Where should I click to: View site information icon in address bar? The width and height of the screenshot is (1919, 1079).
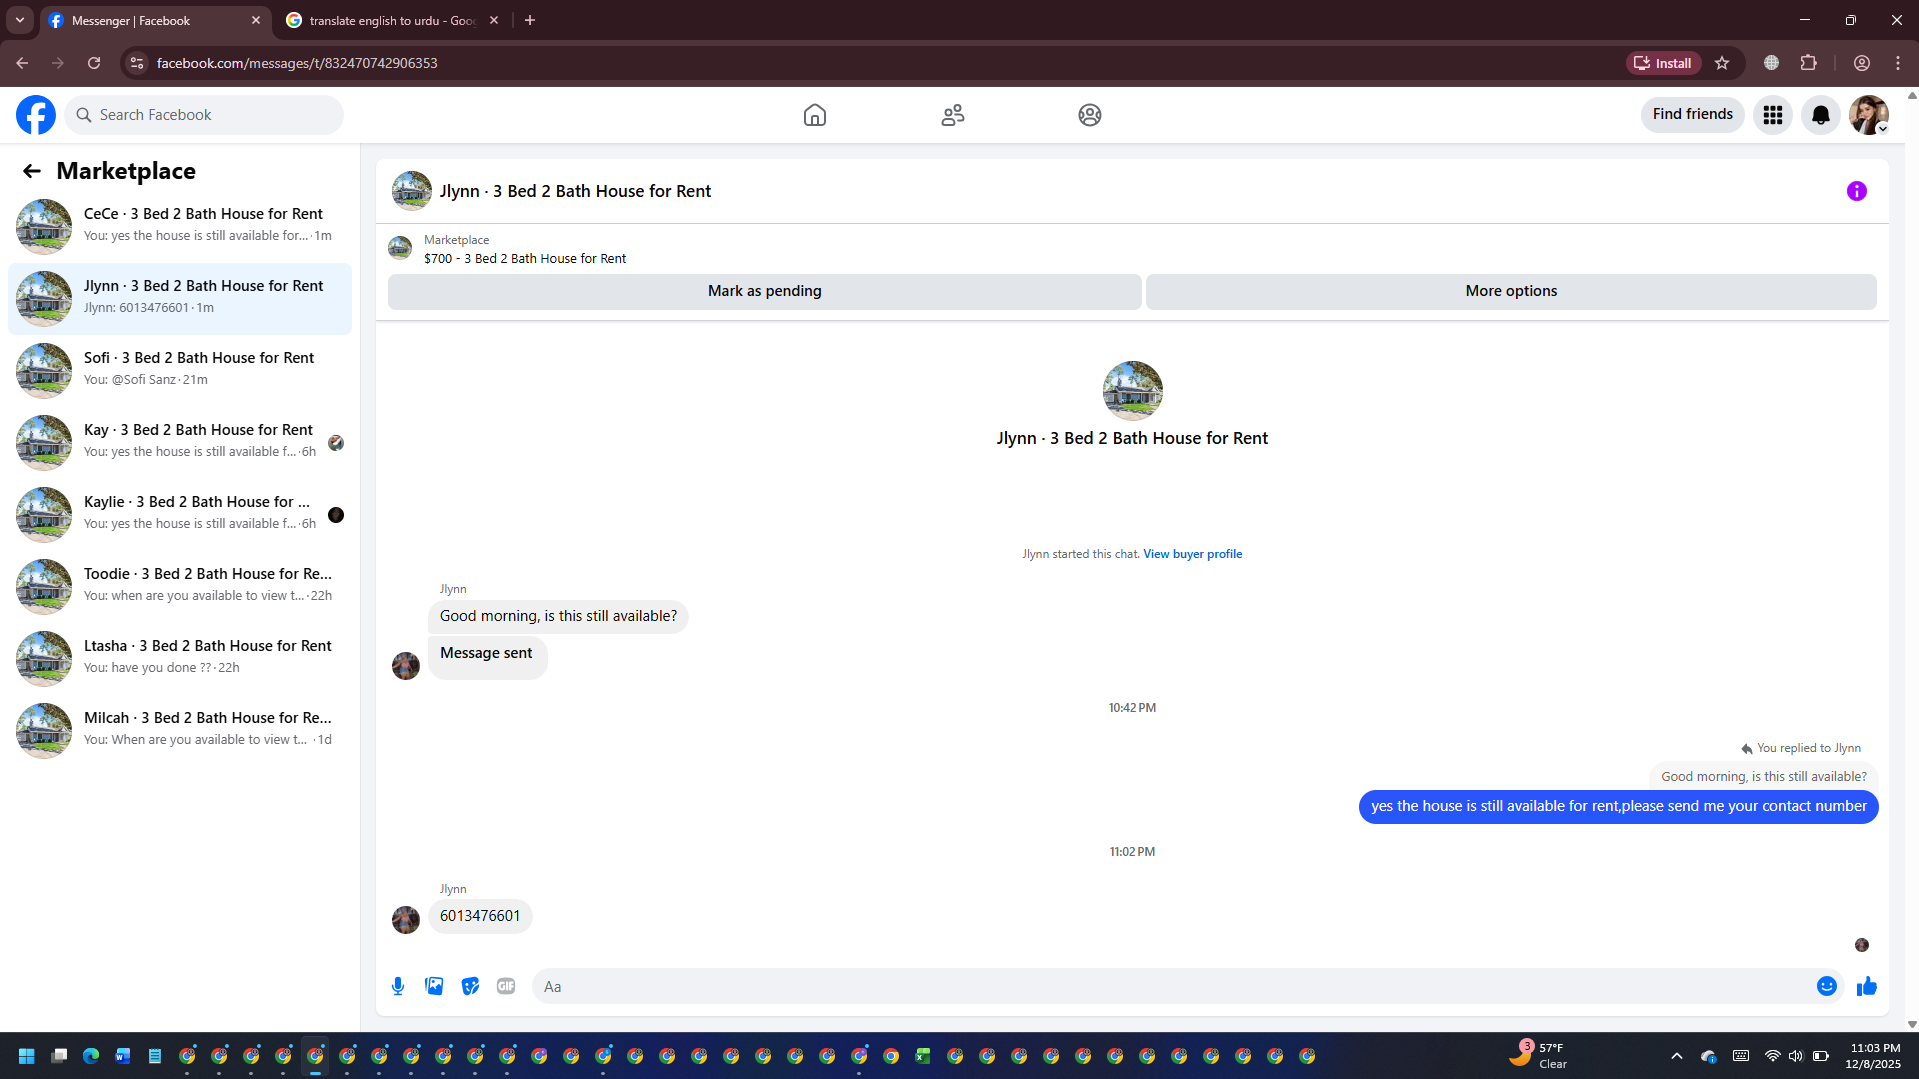pyautogui.click(x=137, y=63)
